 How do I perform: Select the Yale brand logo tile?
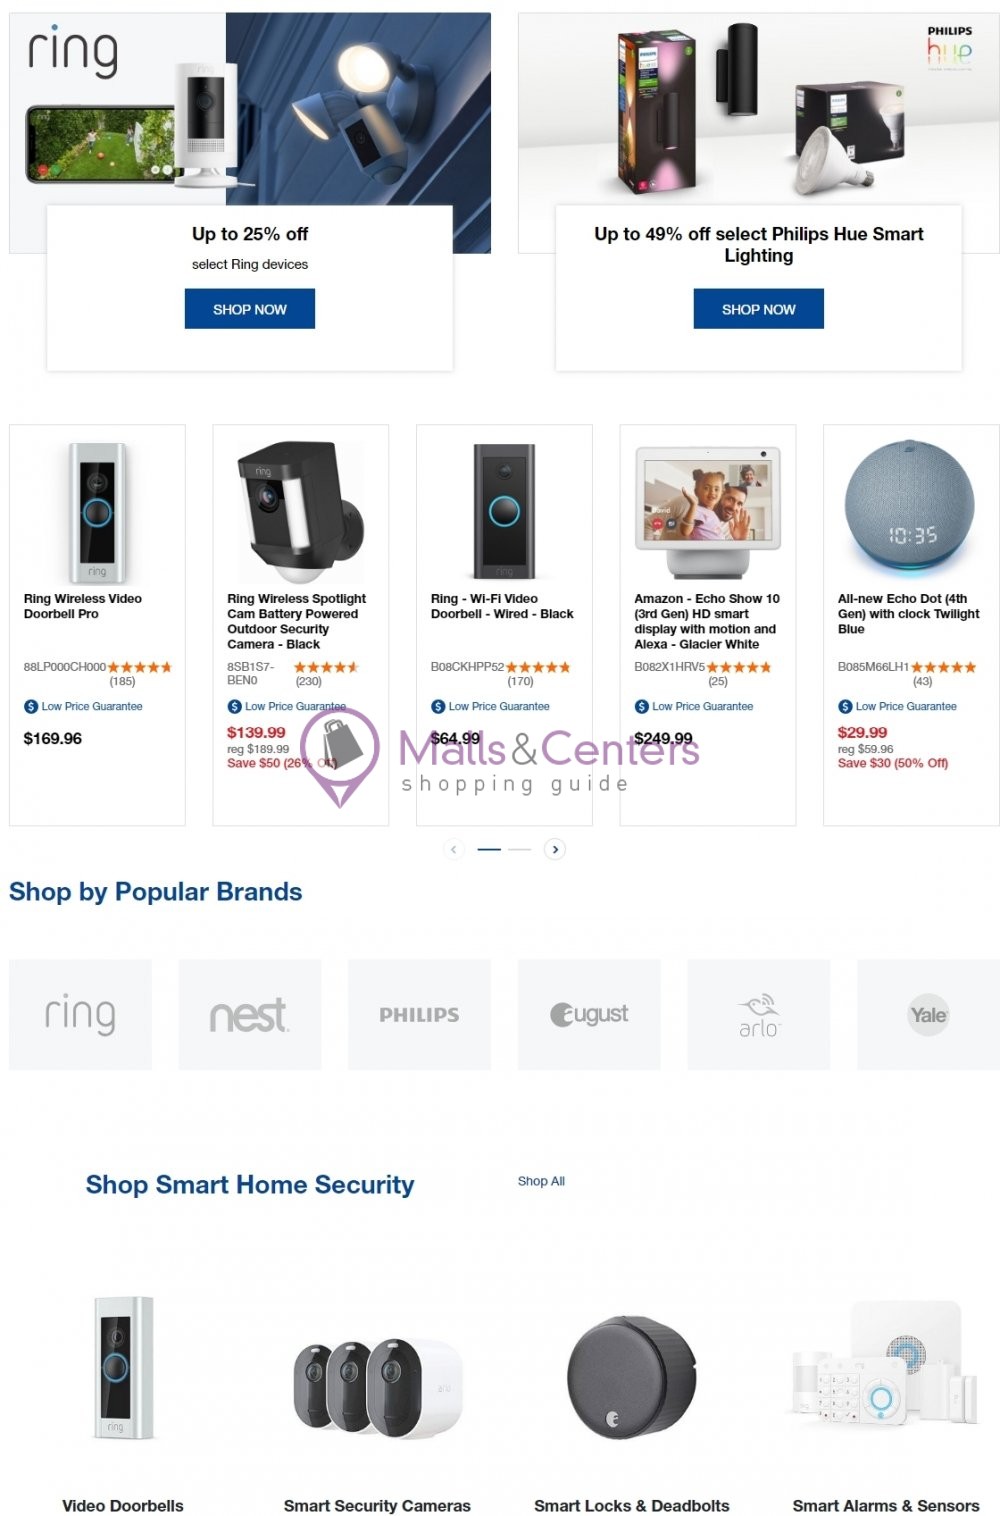(x=928, y=1014)
